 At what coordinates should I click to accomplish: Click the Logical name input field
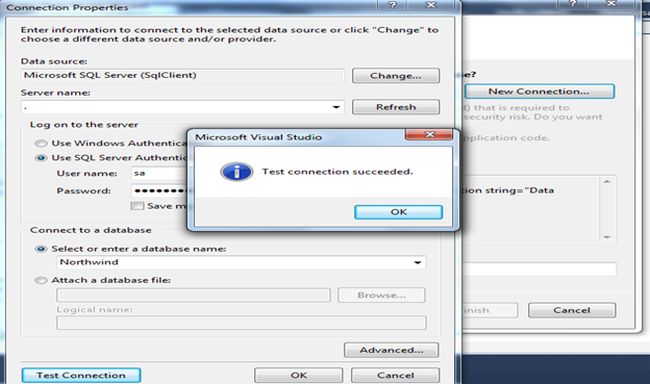[241, 323]
